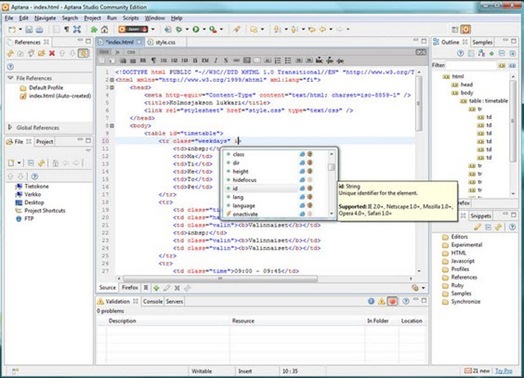Switch to the Servers tab
The width and height of the screenshot is (524, 378).
174,301
